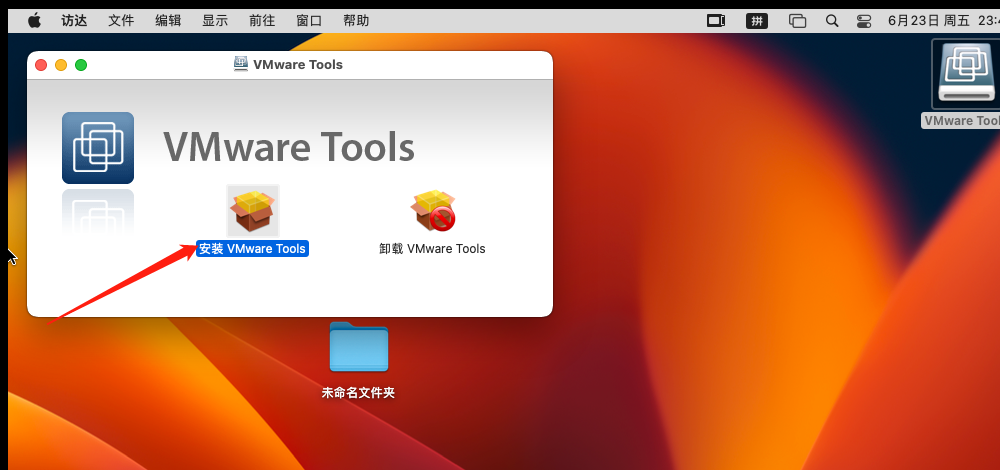Open the 帮助 menu

(356, 20)
